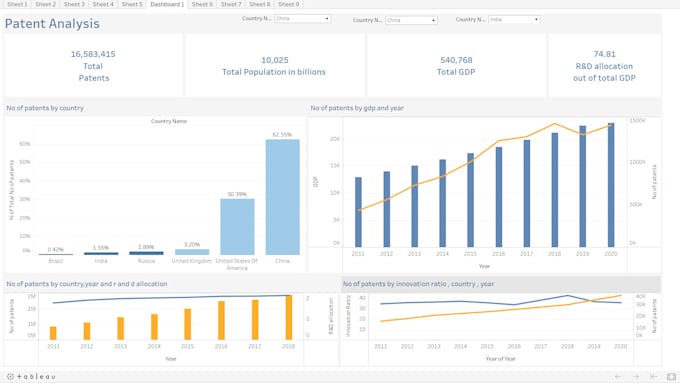Click the 16,583,415 Total Patents card
680x383 pixels.
click(93, 66)
